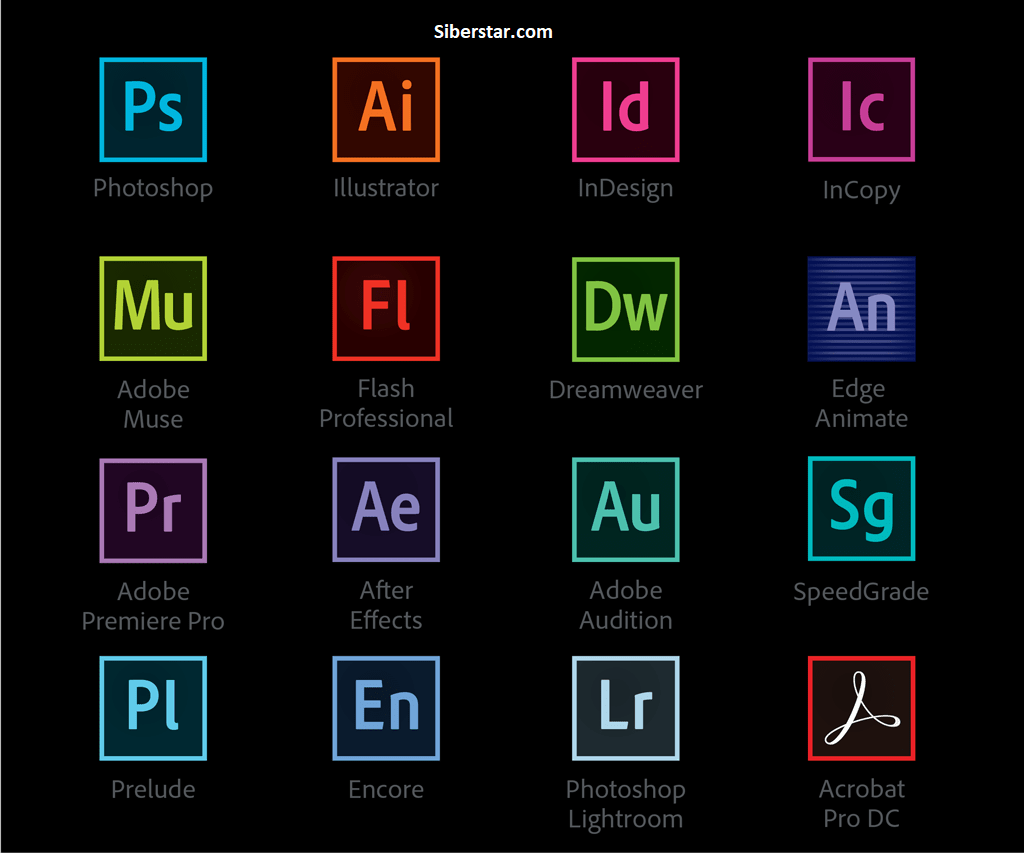Click the "After Effects" text label

(386, 605)
